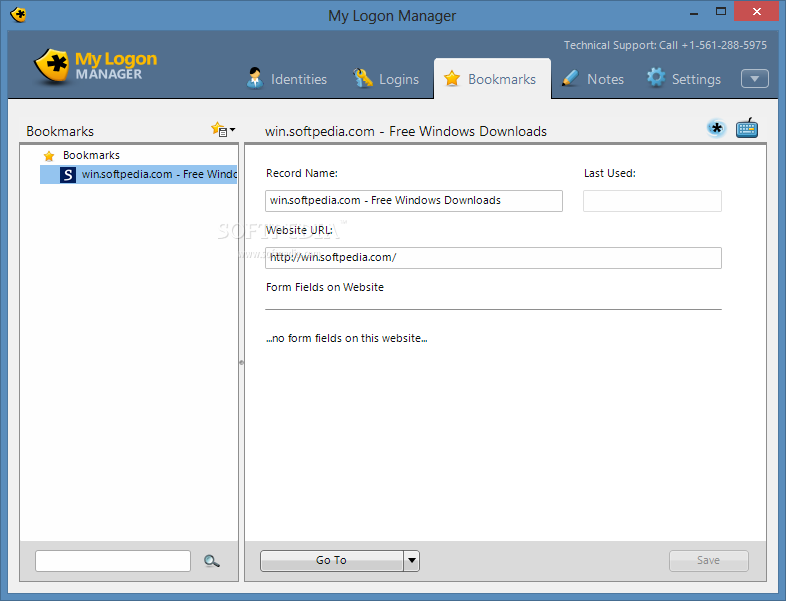
Task: Go to the Settings tab
Action: point(684,79)
